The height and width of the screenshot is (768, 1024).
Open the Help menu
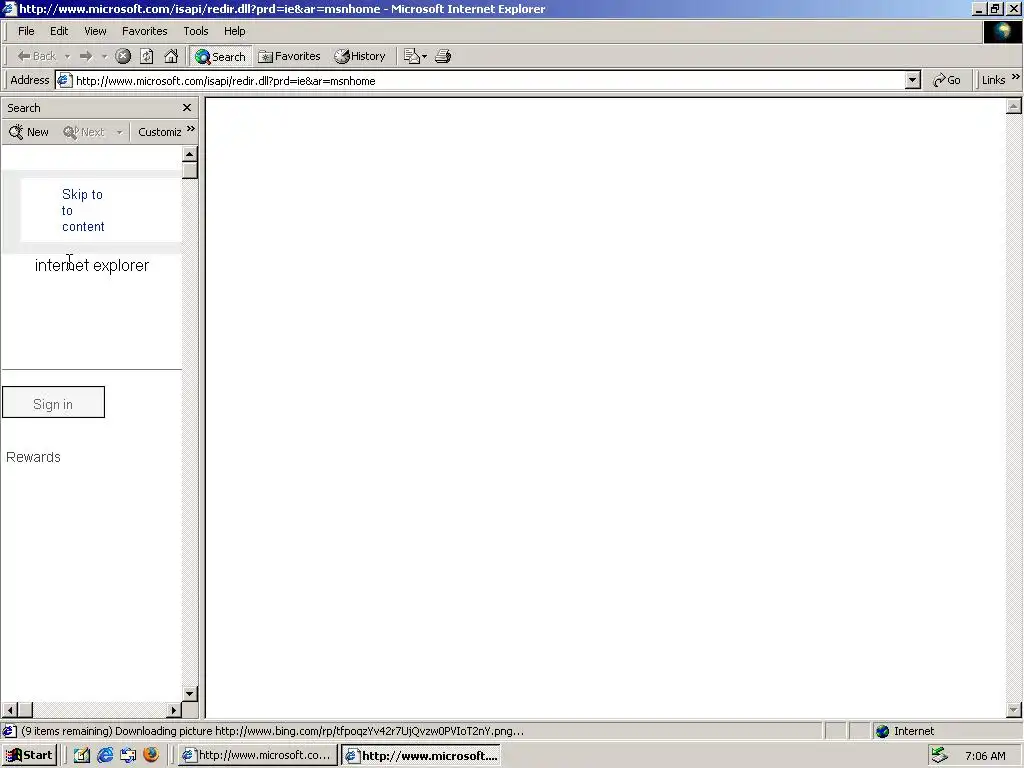234,31
